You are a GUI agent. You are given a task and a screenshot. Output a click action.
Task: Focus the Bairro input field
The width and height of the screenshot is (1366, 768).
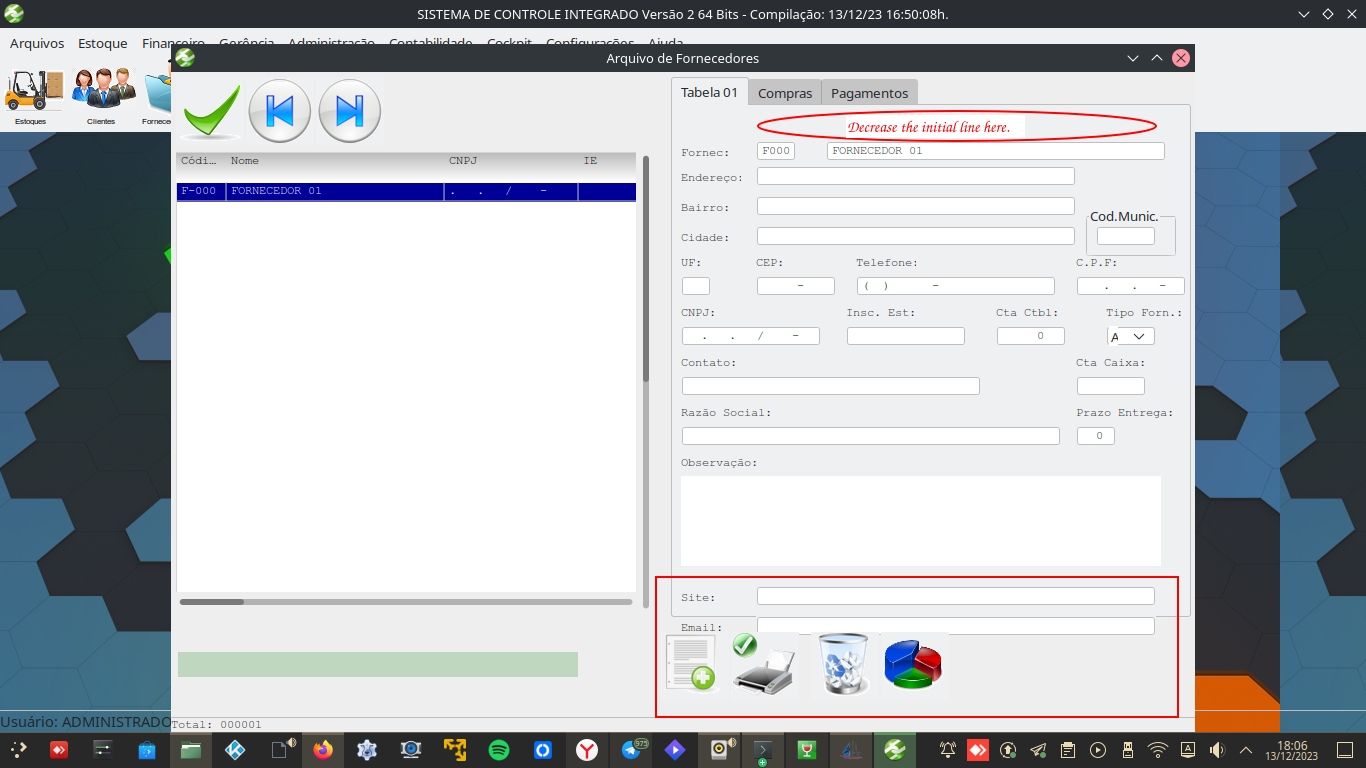pyautogui.click(x=916, y=206)
